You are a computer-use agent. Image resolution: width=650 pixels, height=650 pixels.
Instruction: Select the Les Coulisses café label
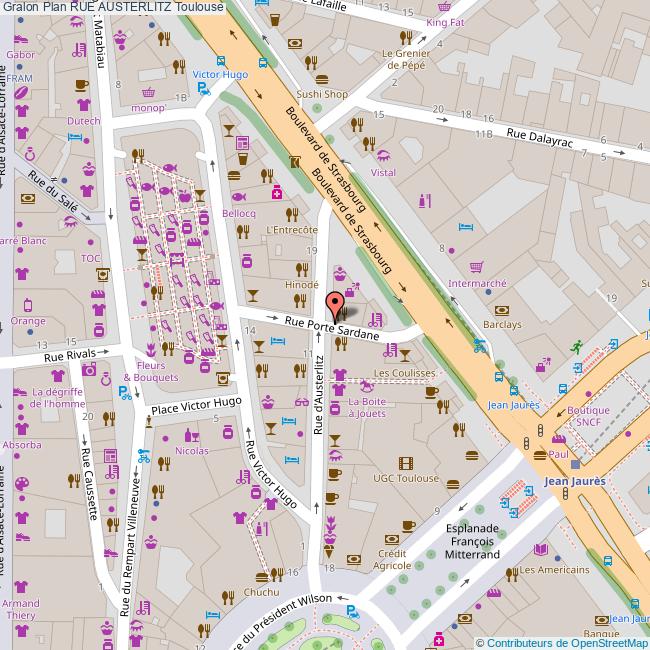pos(404,373)
